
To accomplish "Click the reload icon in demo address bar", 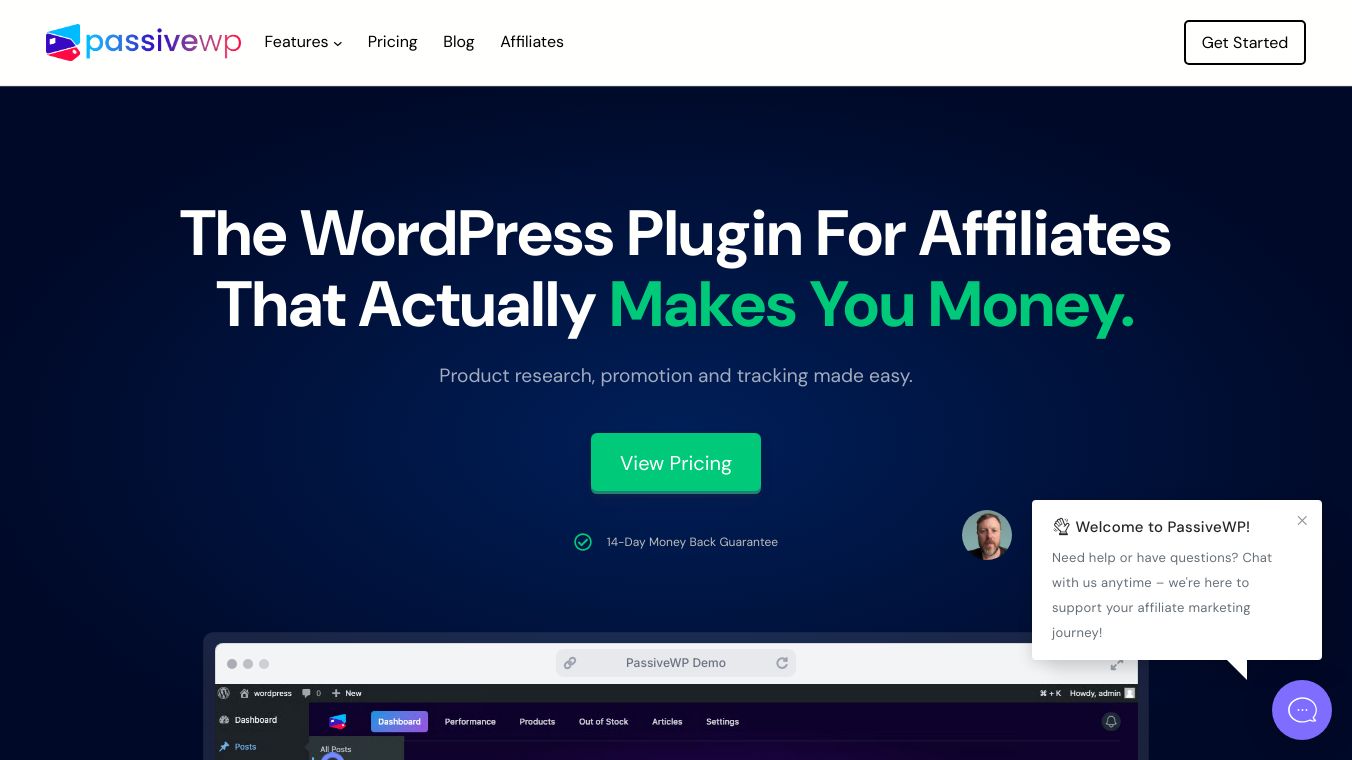I will 782,663.
